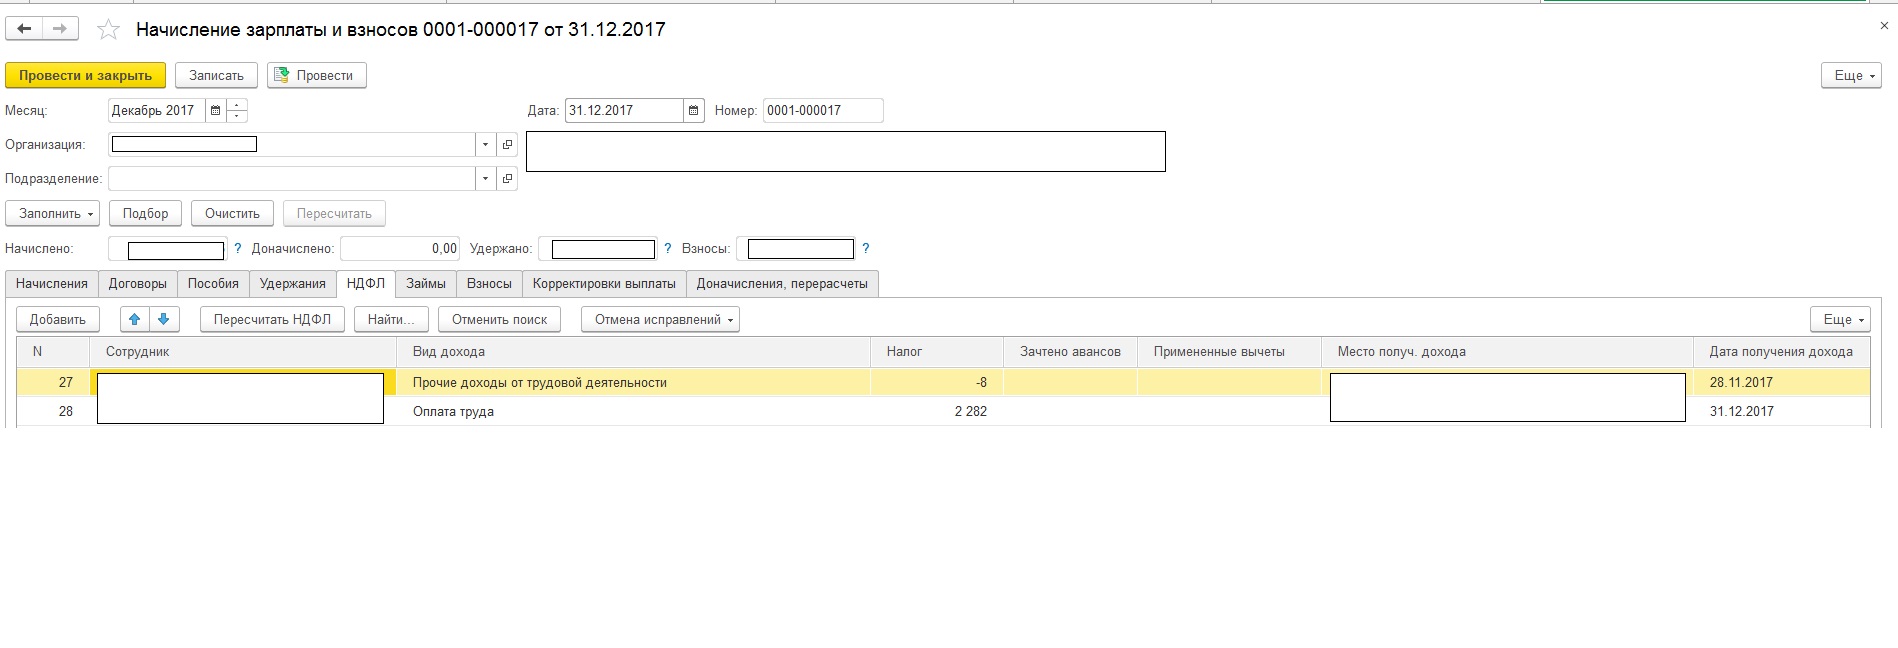Switch to the Взносы tab
This screenshot has height=648, width=1898.
[489, 284]
